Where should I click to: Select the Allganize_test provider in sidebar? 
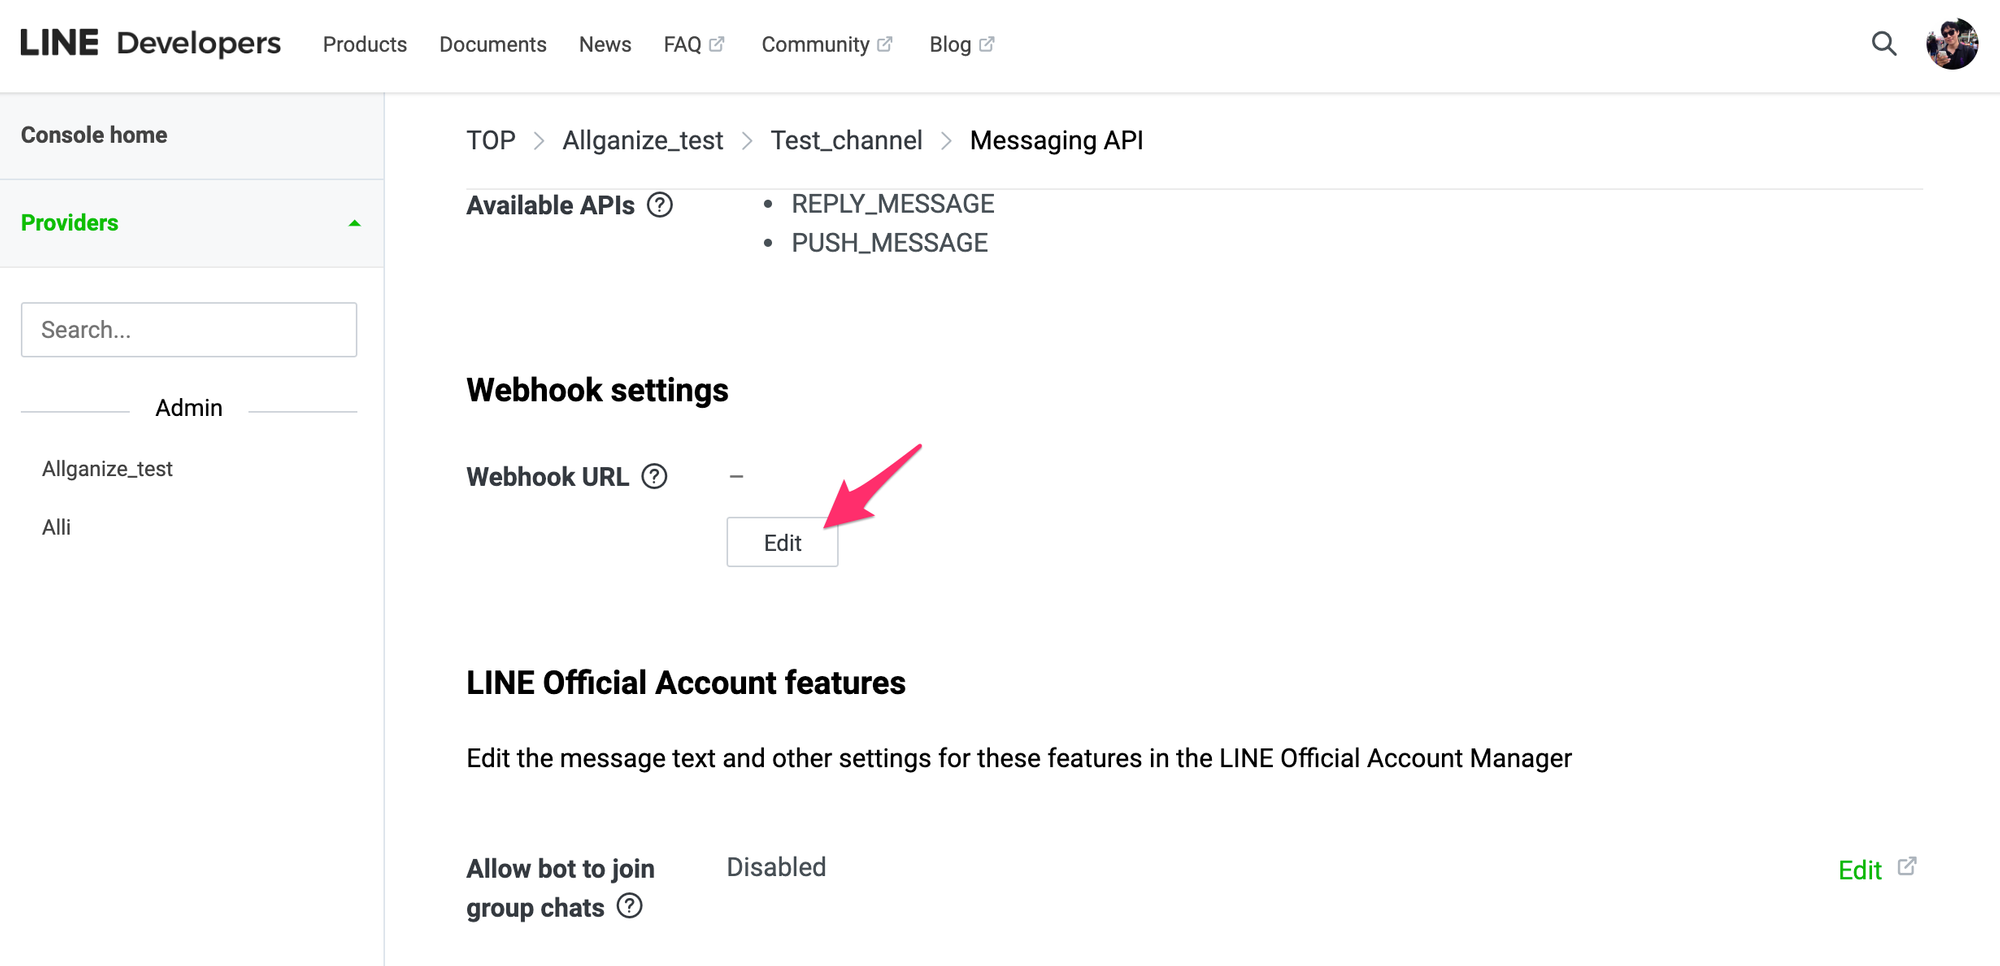point(107,469)
